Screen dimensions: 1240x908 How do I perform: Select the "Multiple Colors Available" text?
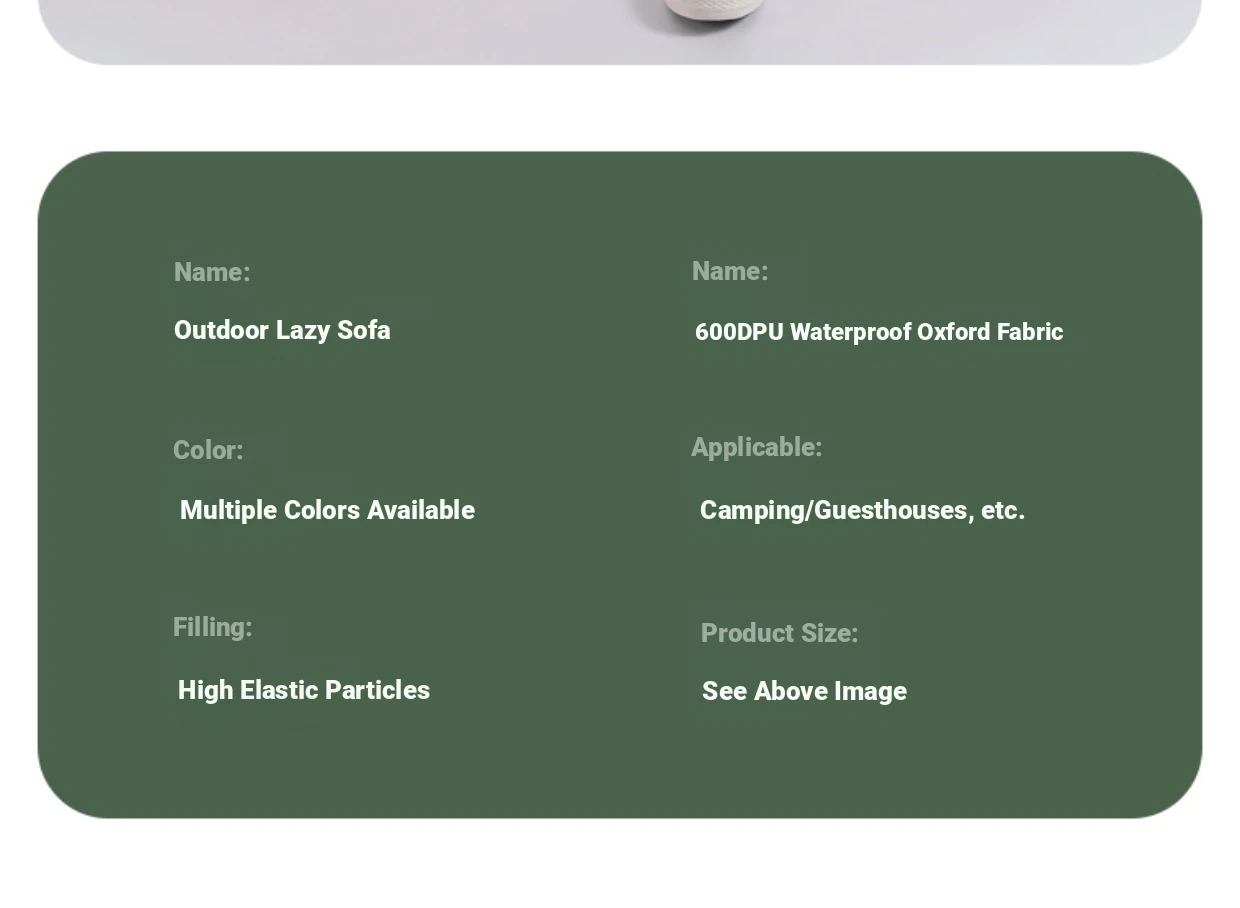pyautogui.click(x=327, y=510)
